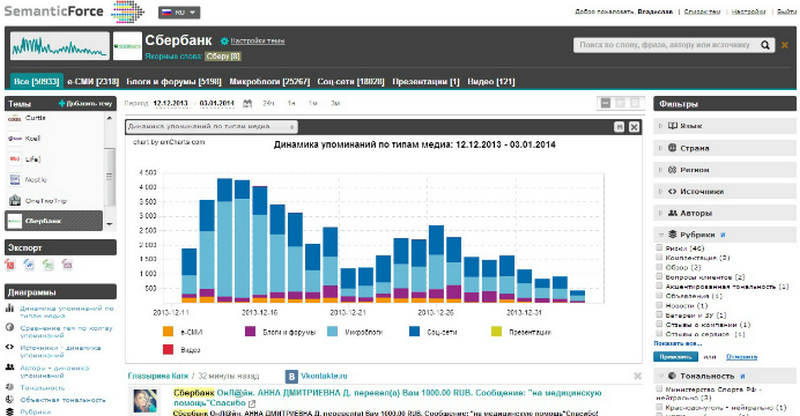The height and width of the screenshot is (416, 800).
Task: Check the Обзор rubric checkbox
Action: point(659,267)
